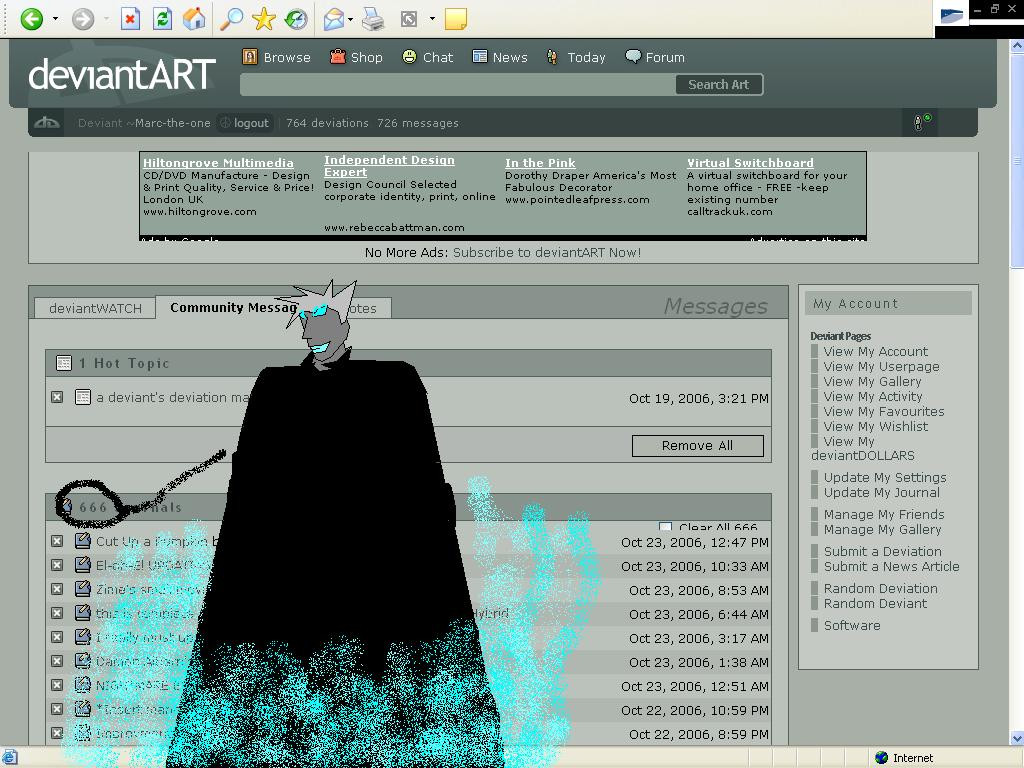Click journal icon in Oct 22, 10:59 PM row
The image size is (1024, 768).
[x=82, y=709]
